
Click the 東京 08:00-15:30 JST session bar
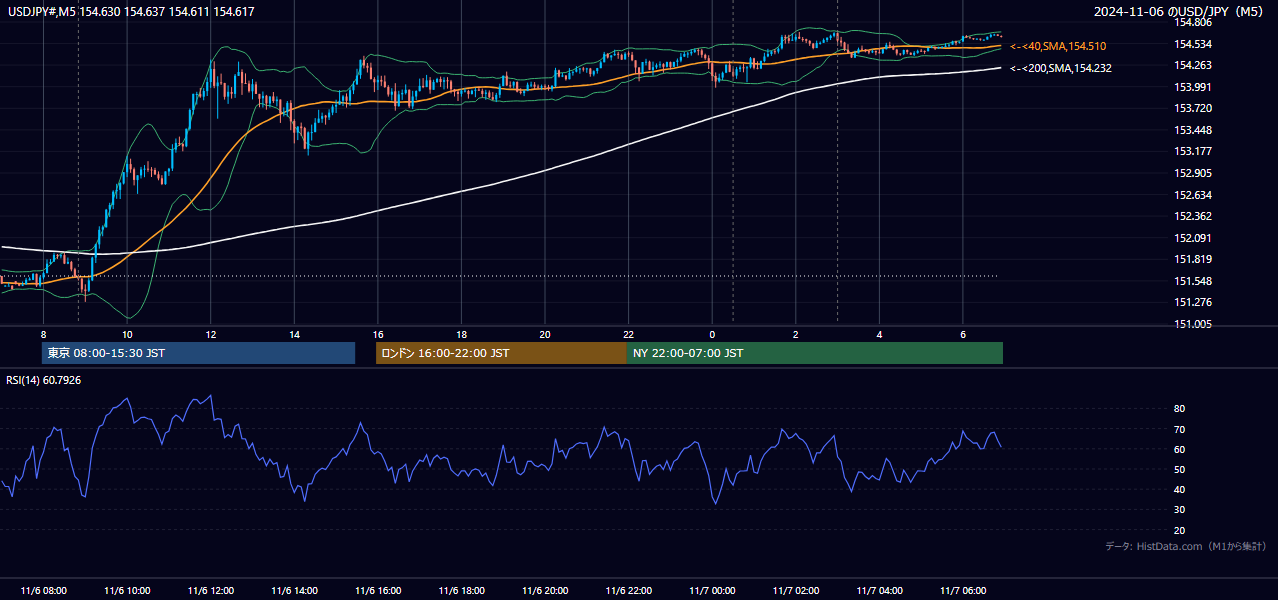(198, 353)
